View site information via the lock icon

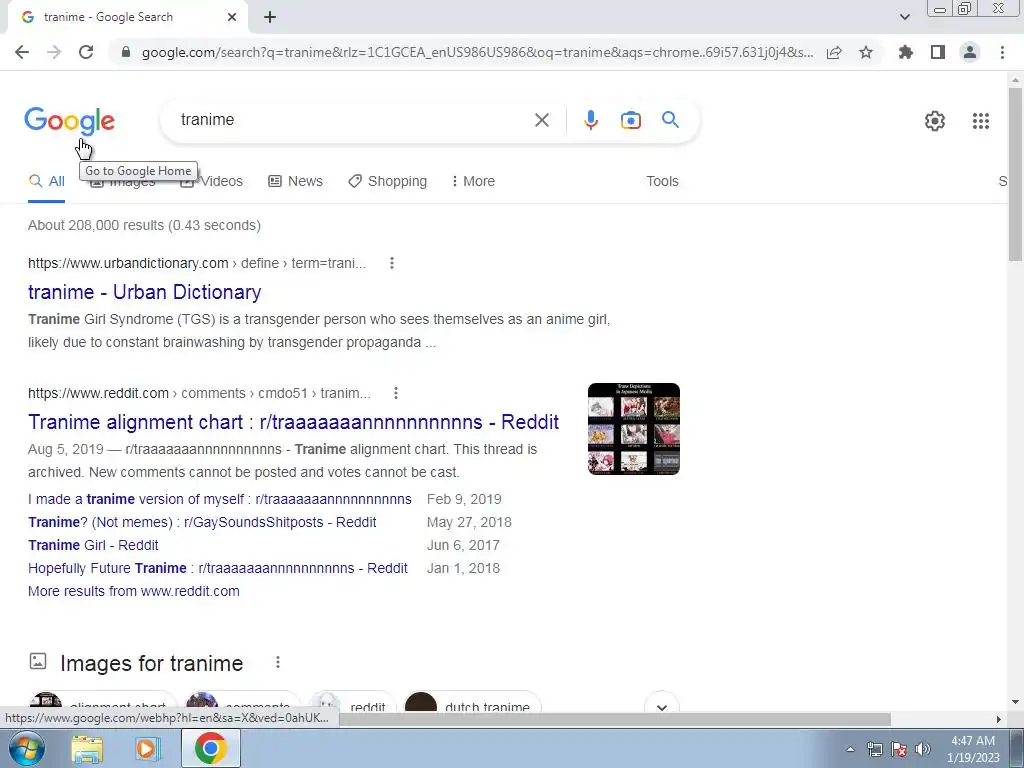click(x=126, y=52)
